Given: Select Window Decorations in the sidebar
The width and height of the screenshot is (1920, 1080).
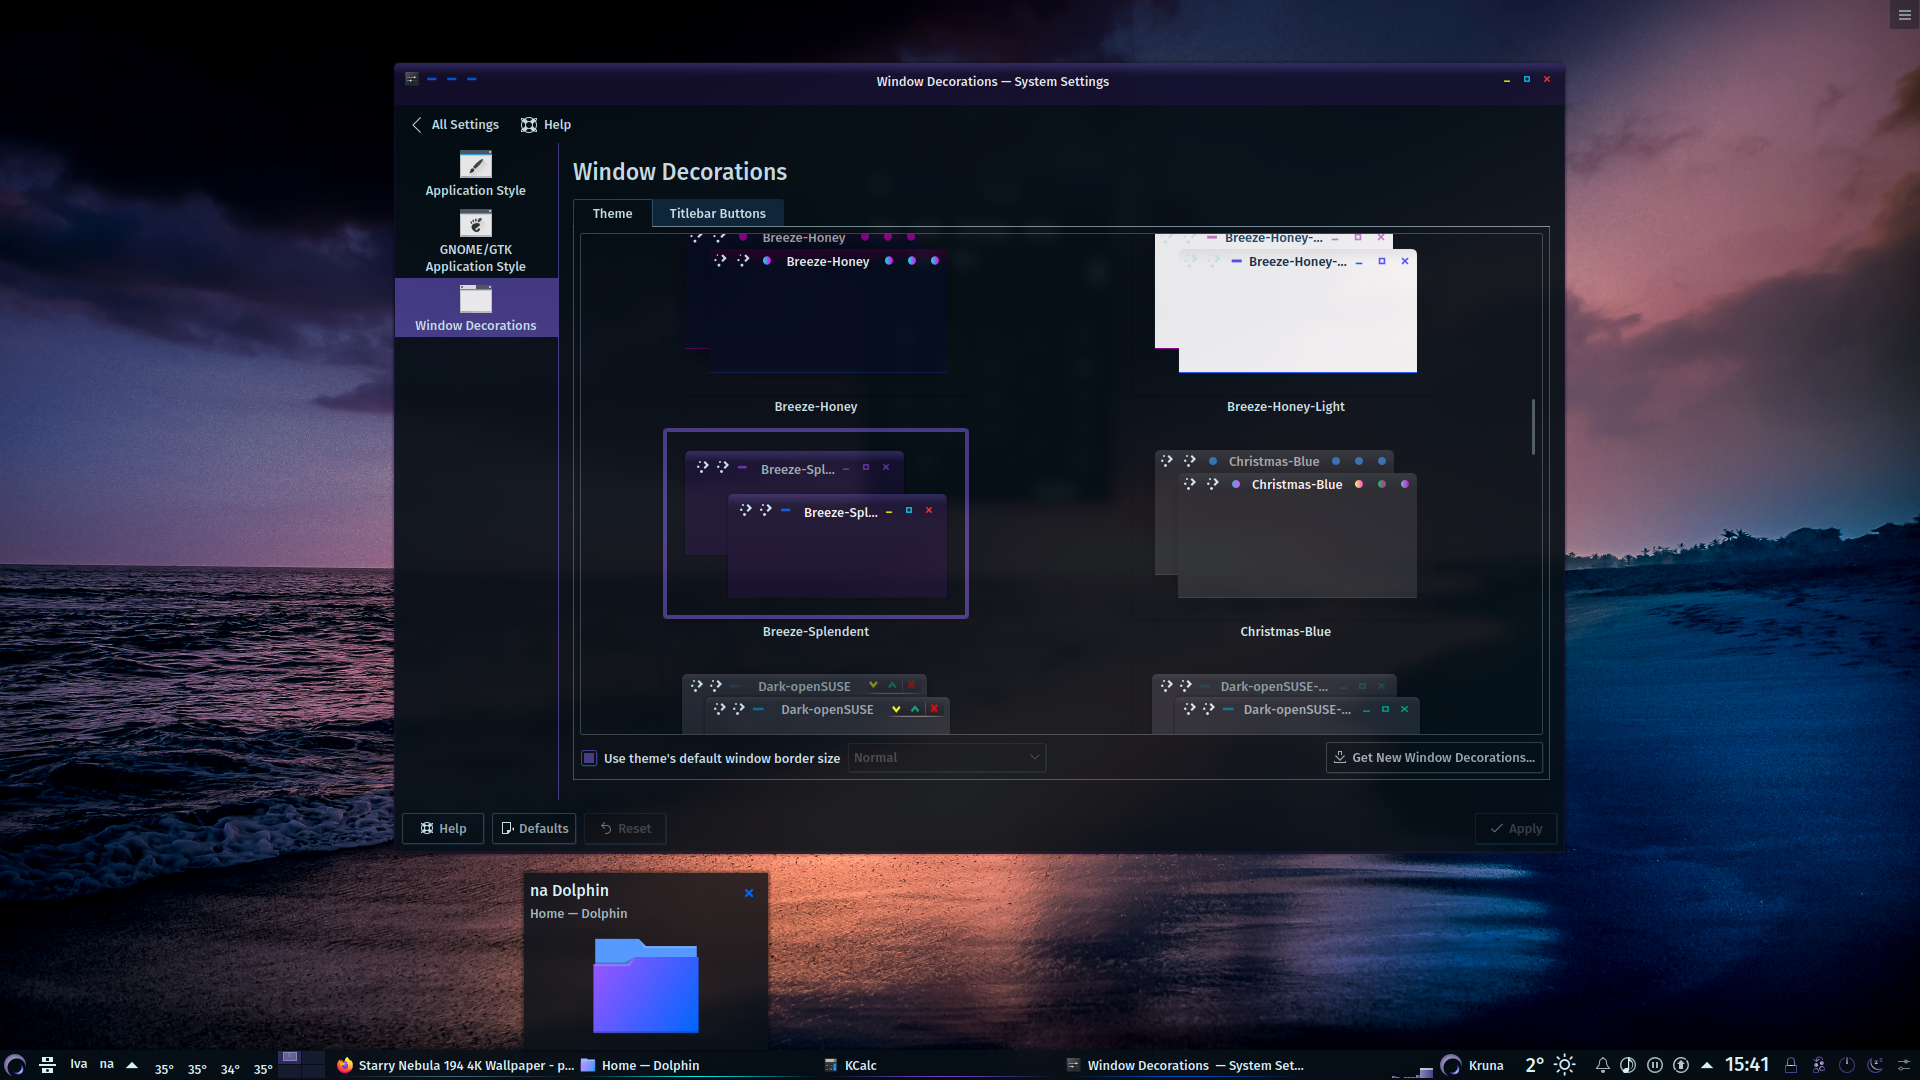Looking at the screenshot, I should pos(476,308).
